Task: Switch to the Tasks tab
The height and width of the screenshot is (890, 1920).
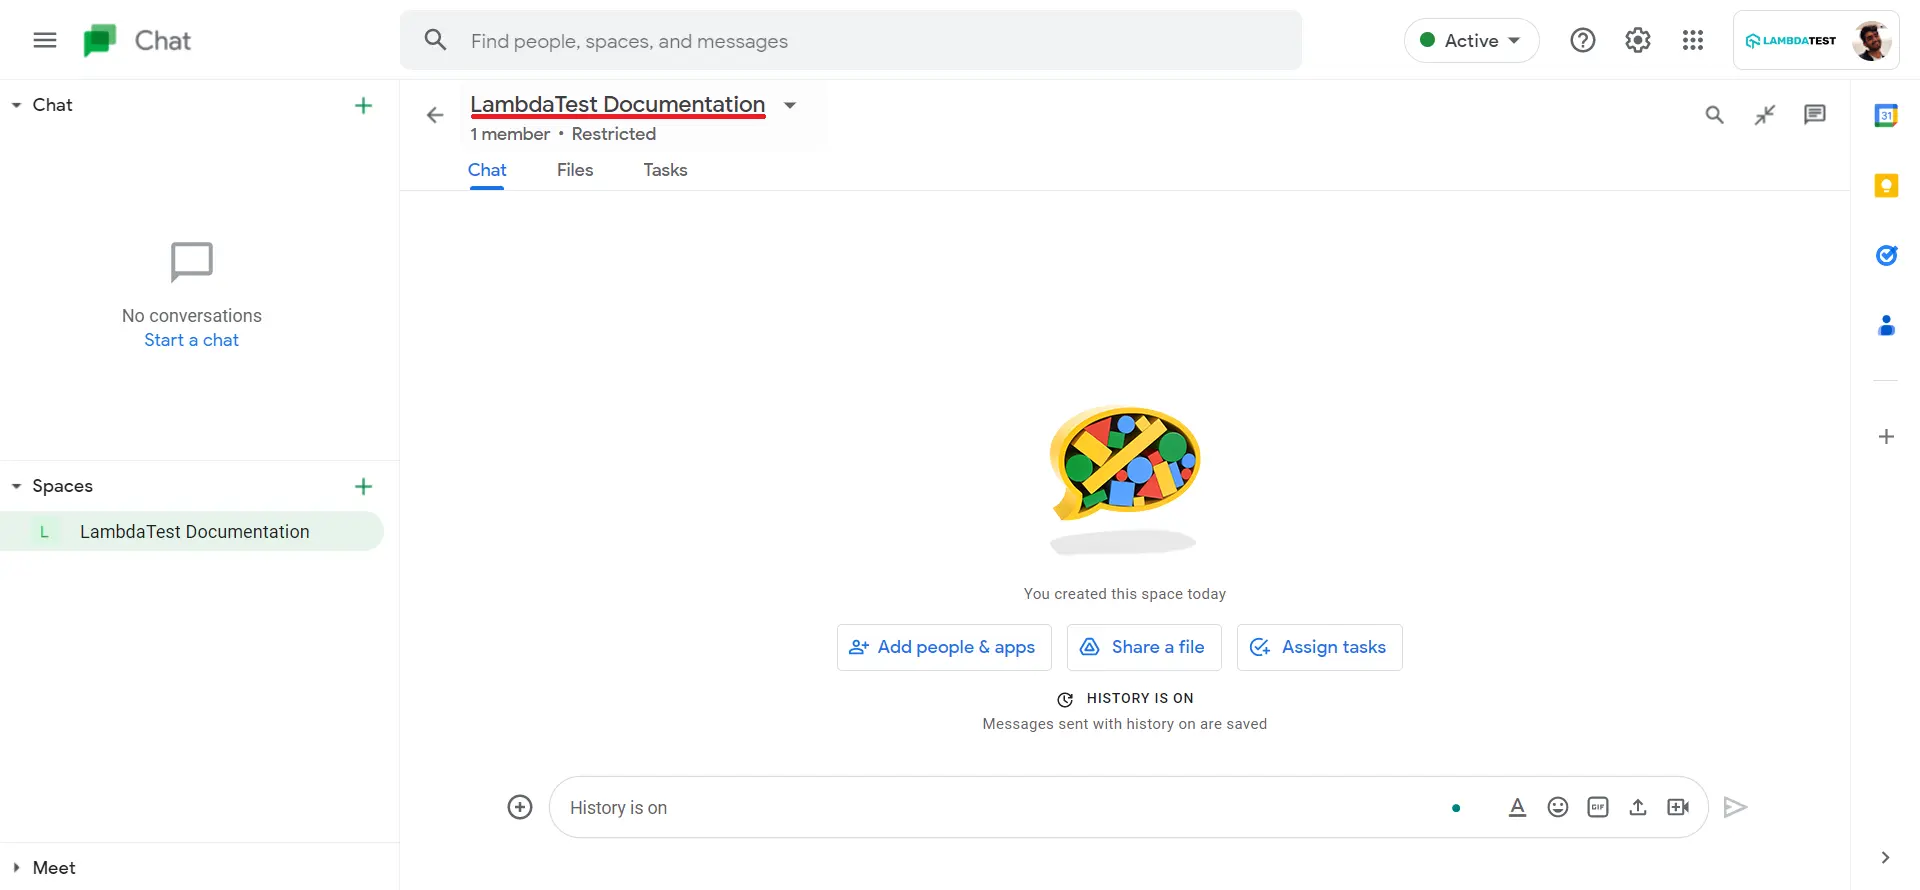Action: click(665, 170)
